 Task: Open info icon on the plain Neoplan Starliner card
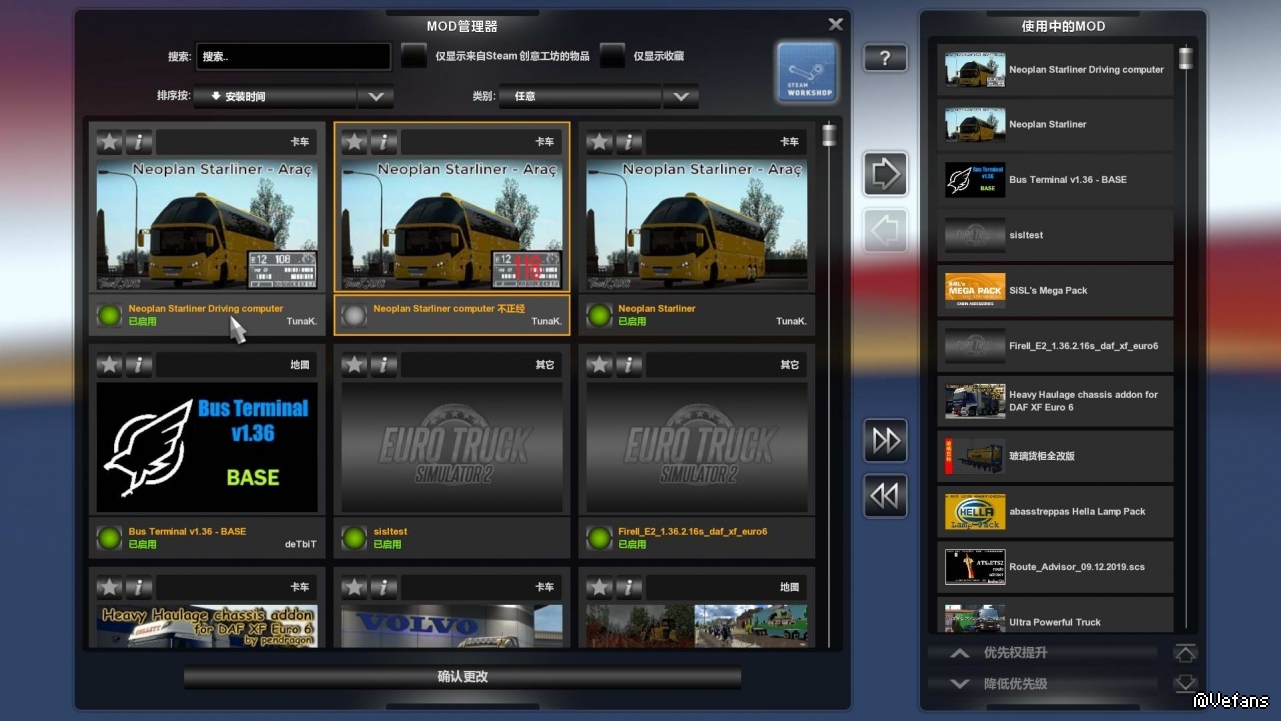629,142
